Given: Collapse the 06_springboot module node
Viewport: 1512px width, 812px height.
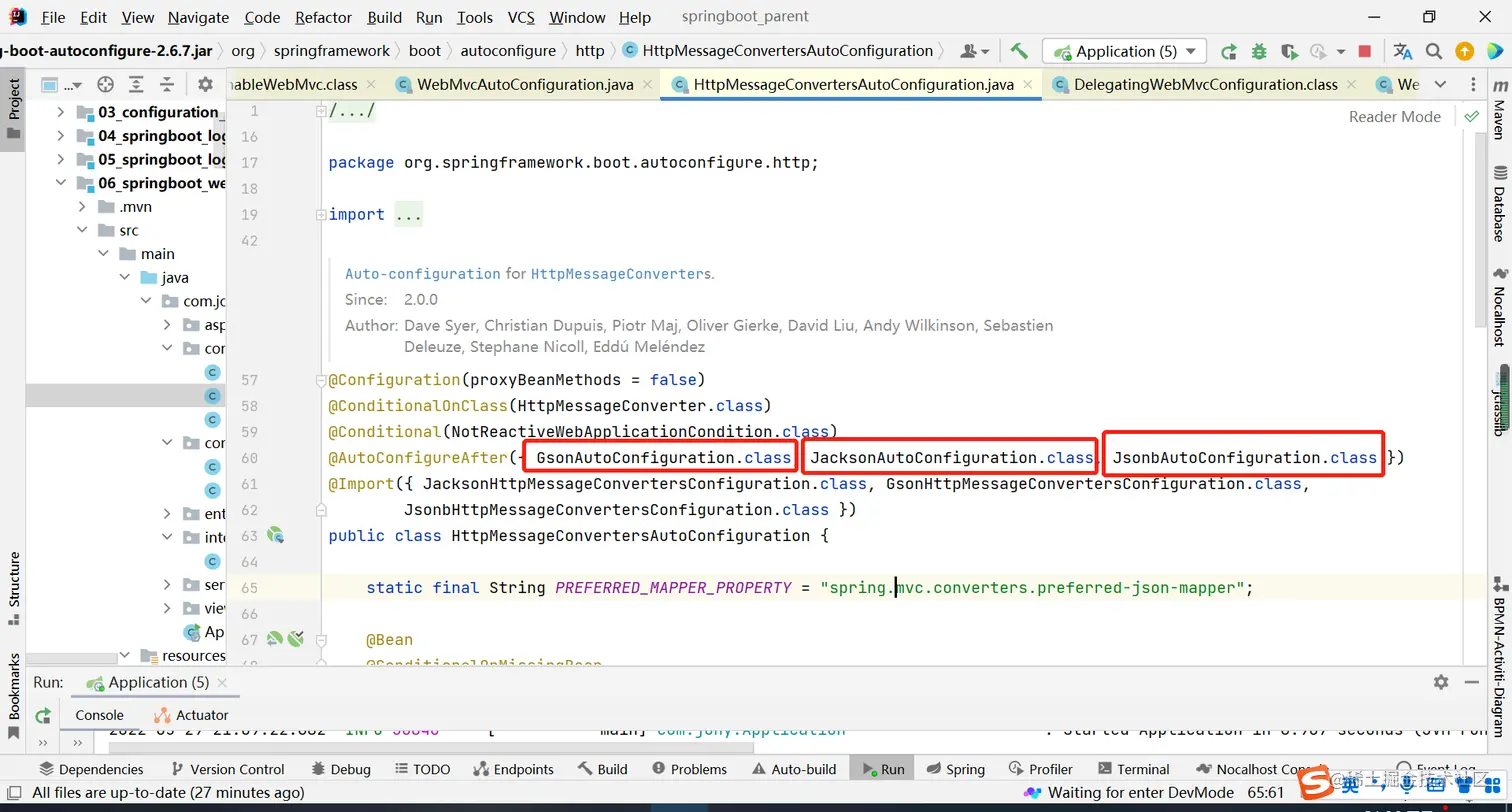Looking at the screenshot, I should point(61,183).
